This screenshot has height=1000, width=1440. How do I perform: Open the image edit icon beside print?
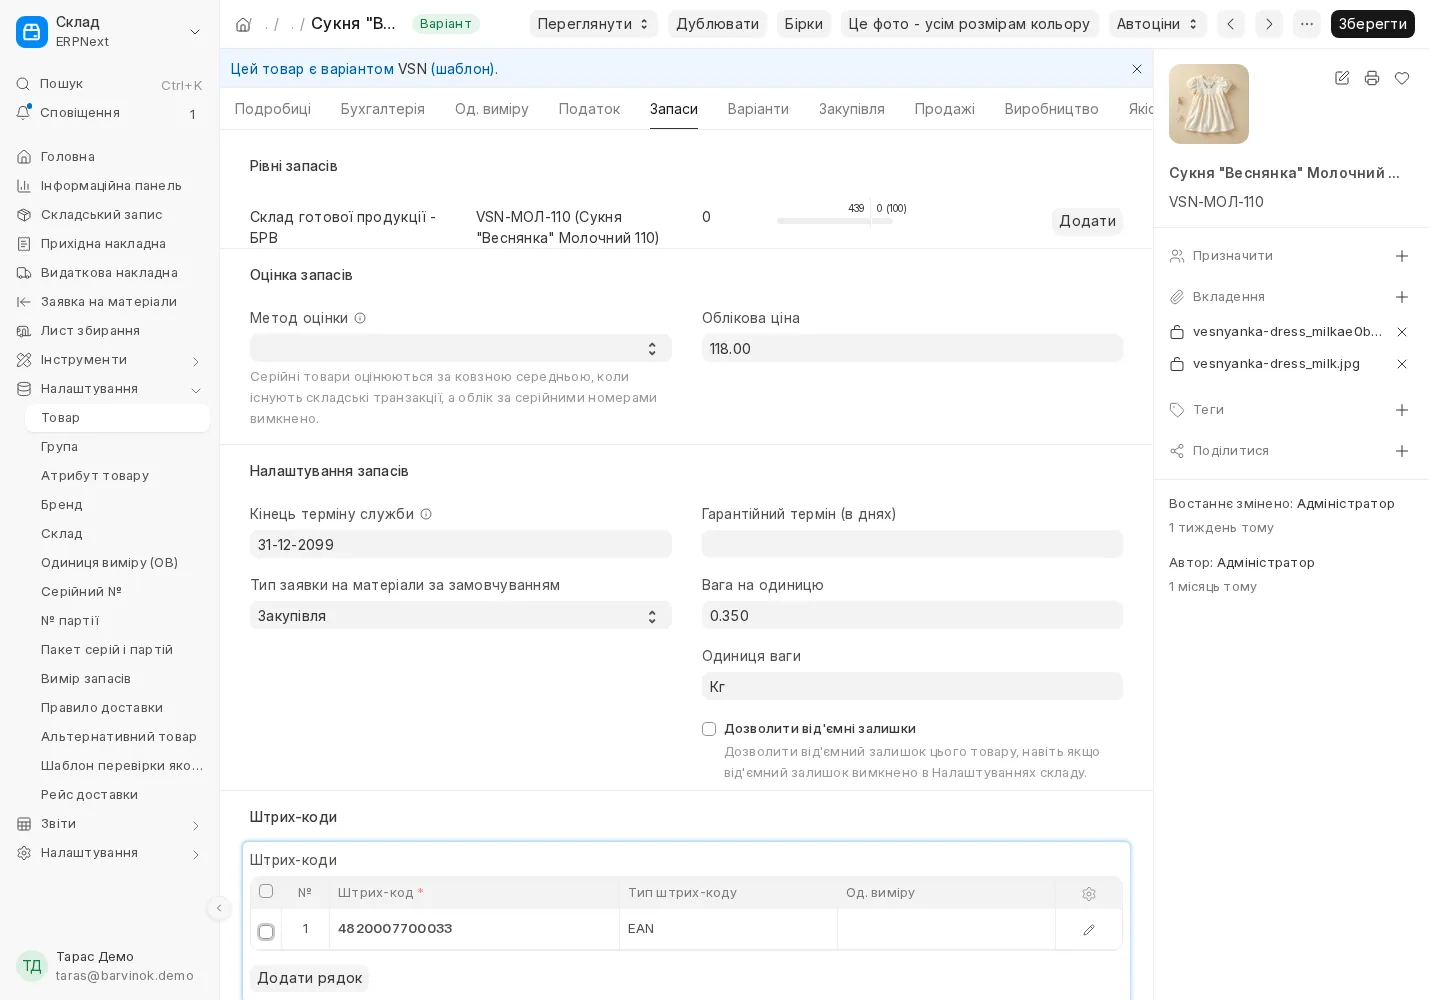click(x=1342, y=78)
